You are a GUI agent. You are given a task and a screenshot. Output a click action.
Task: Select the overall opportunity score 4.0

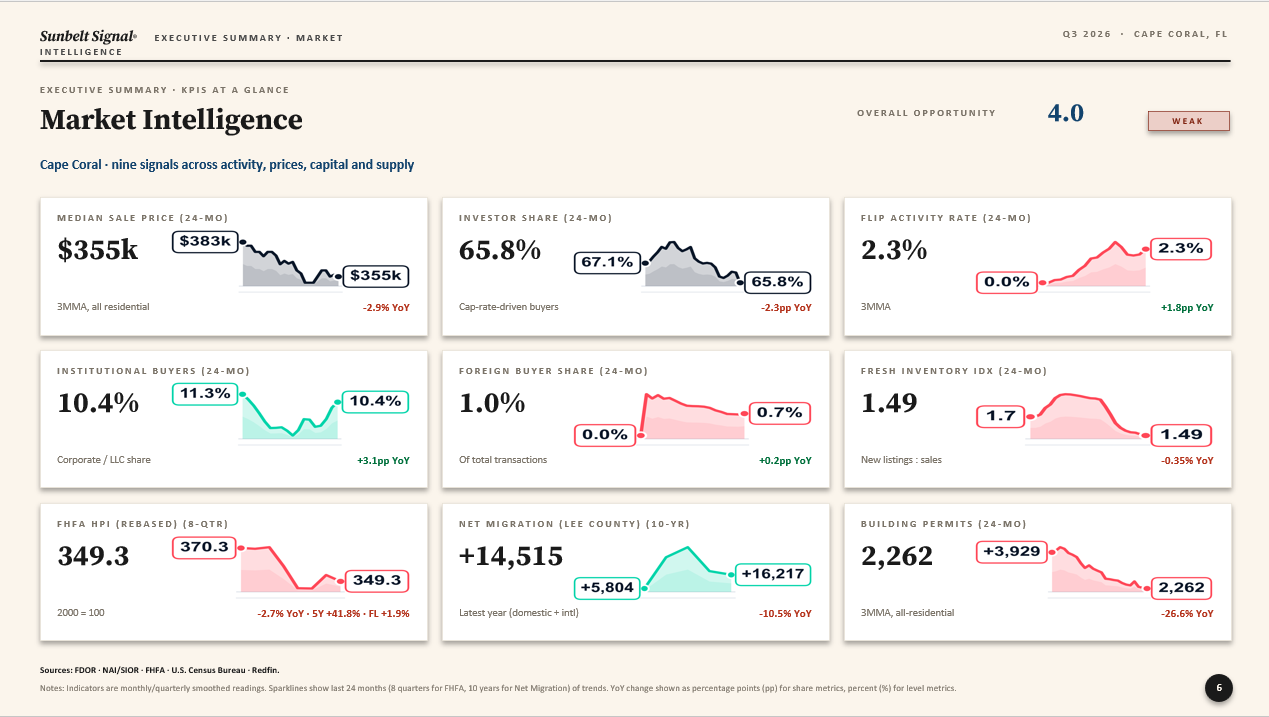click(1065, 113)
